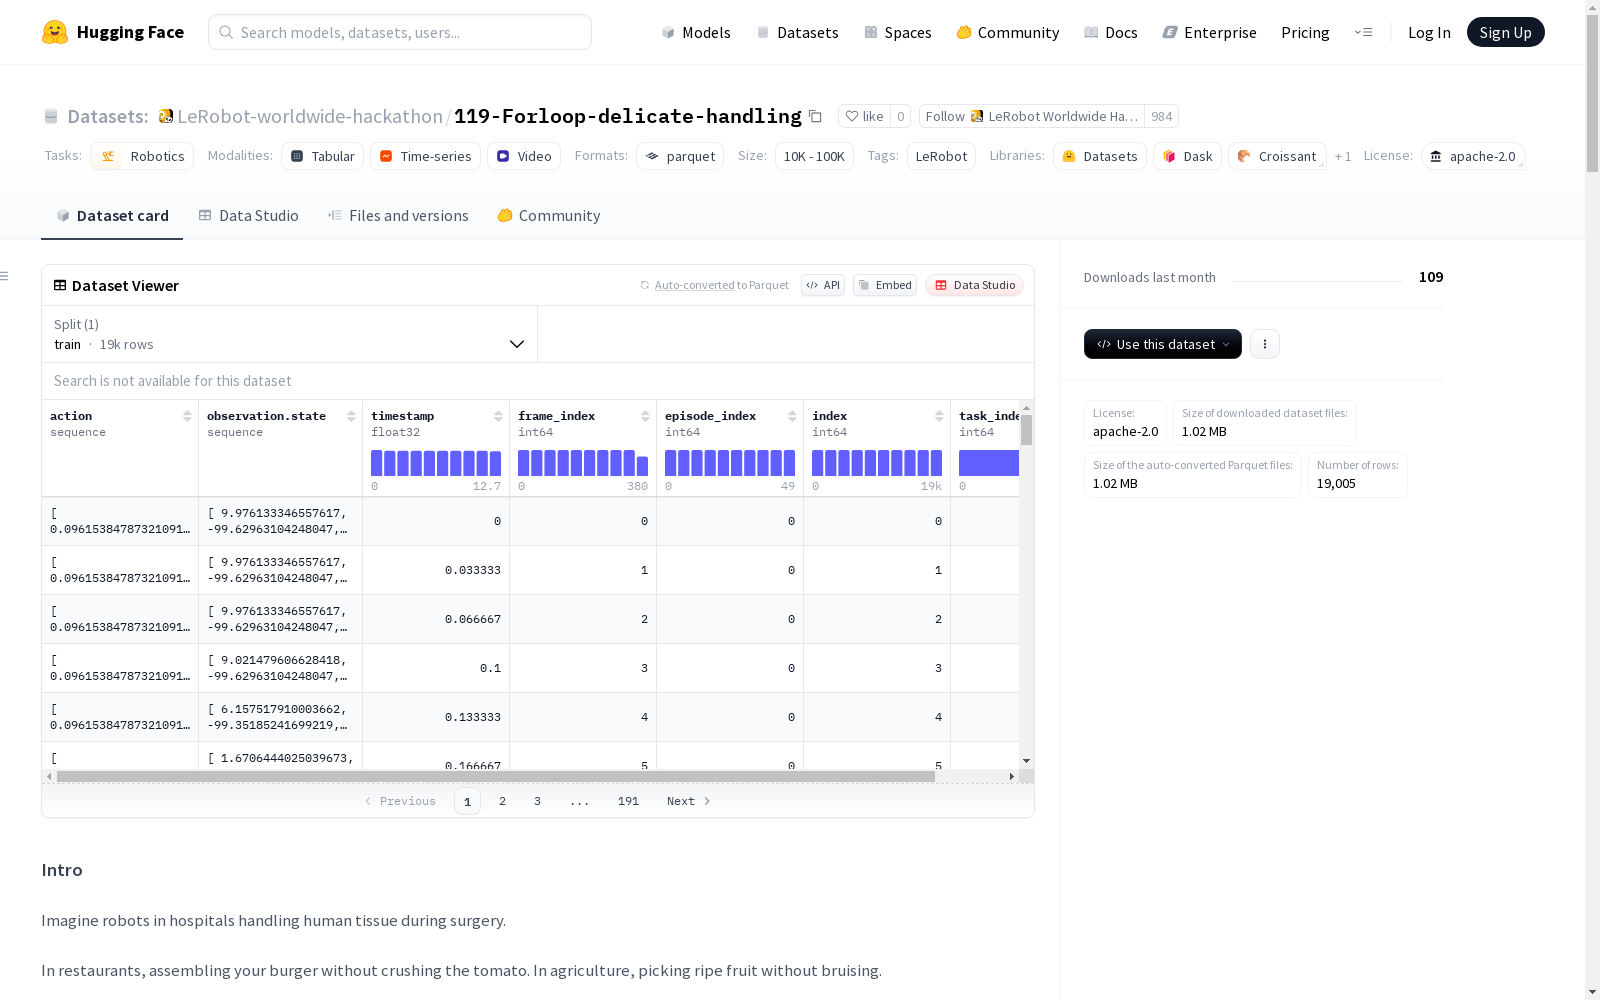Click the table horizontal scrollbar
The image size is (1600, 1000).
[496, 776]
